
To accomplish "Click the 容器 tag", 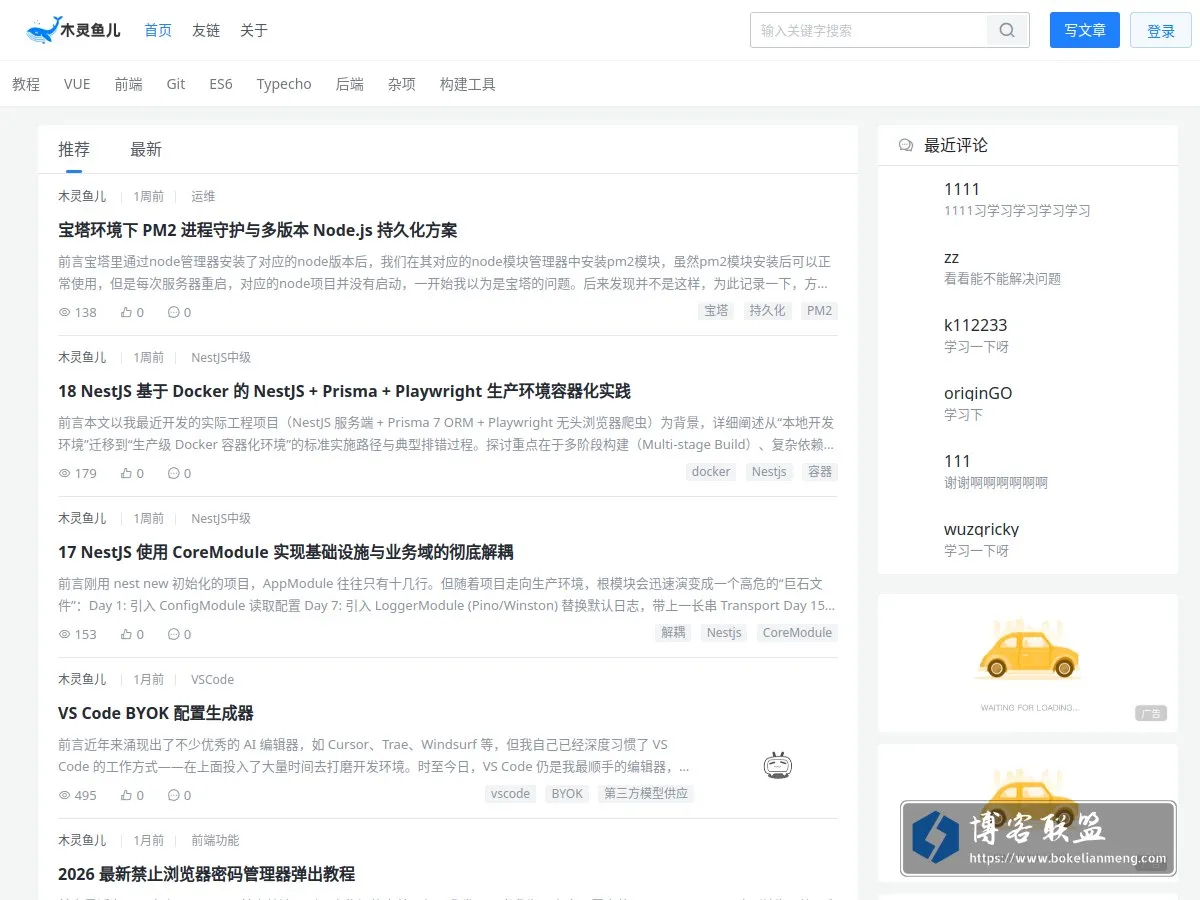I will [x=820, y=472].
